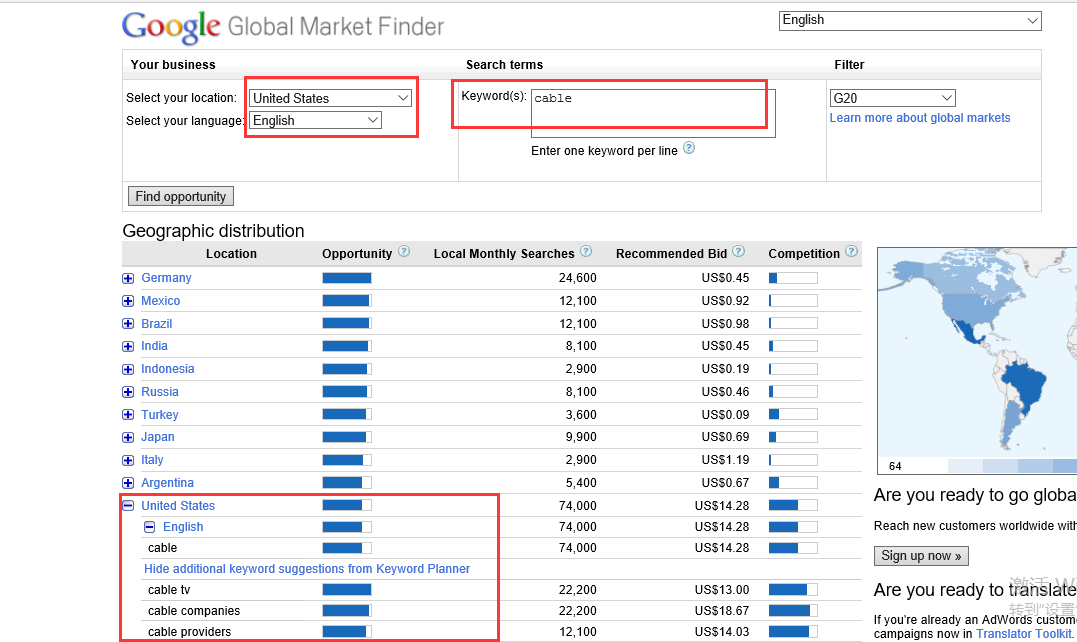
Task: Open the United States location link
Action: [x=178, y=505]
